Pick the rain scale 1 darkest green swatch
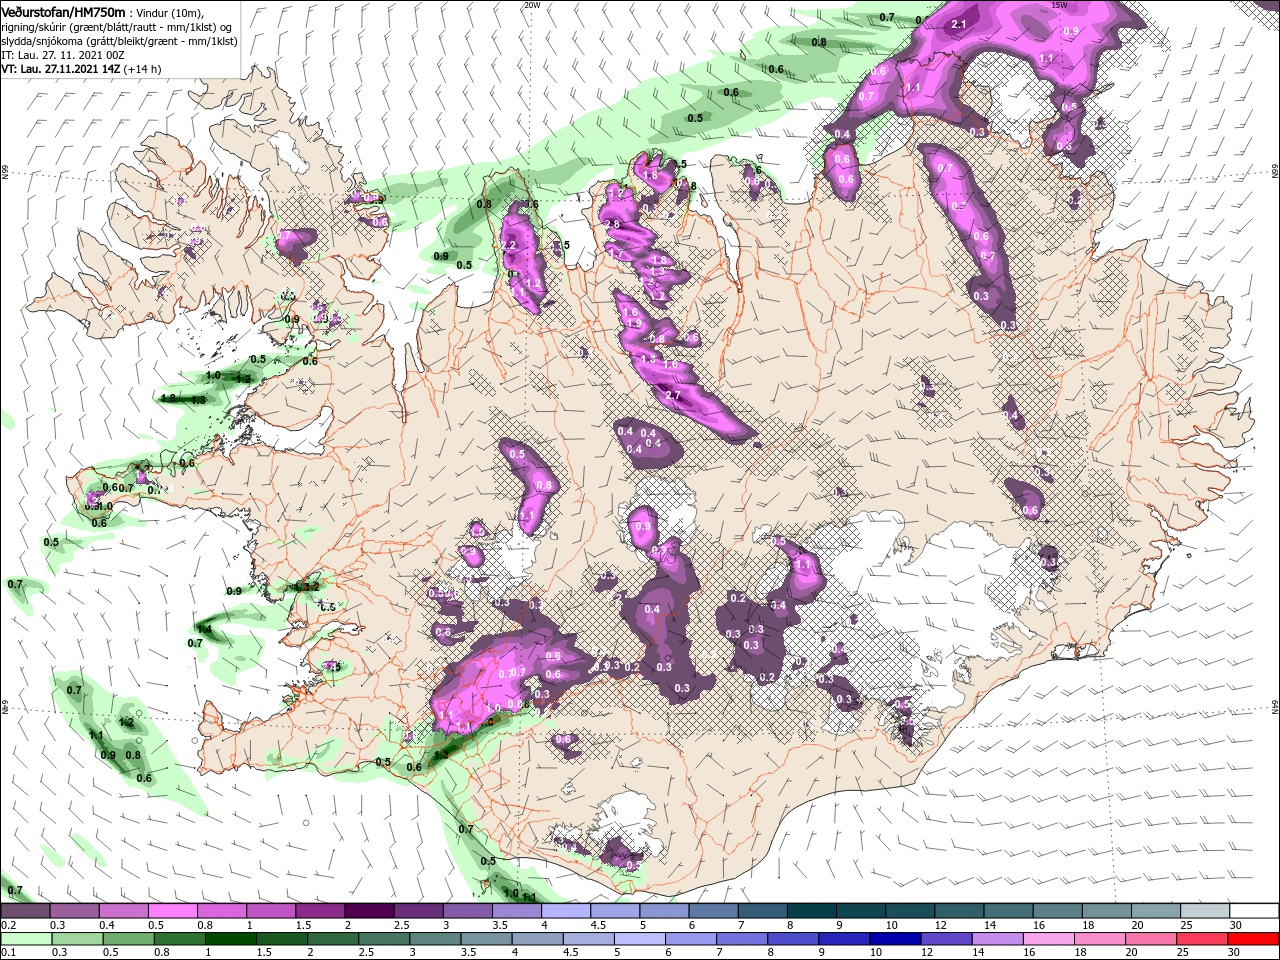The image size is (1280, 960). click(x=231, y=939)
